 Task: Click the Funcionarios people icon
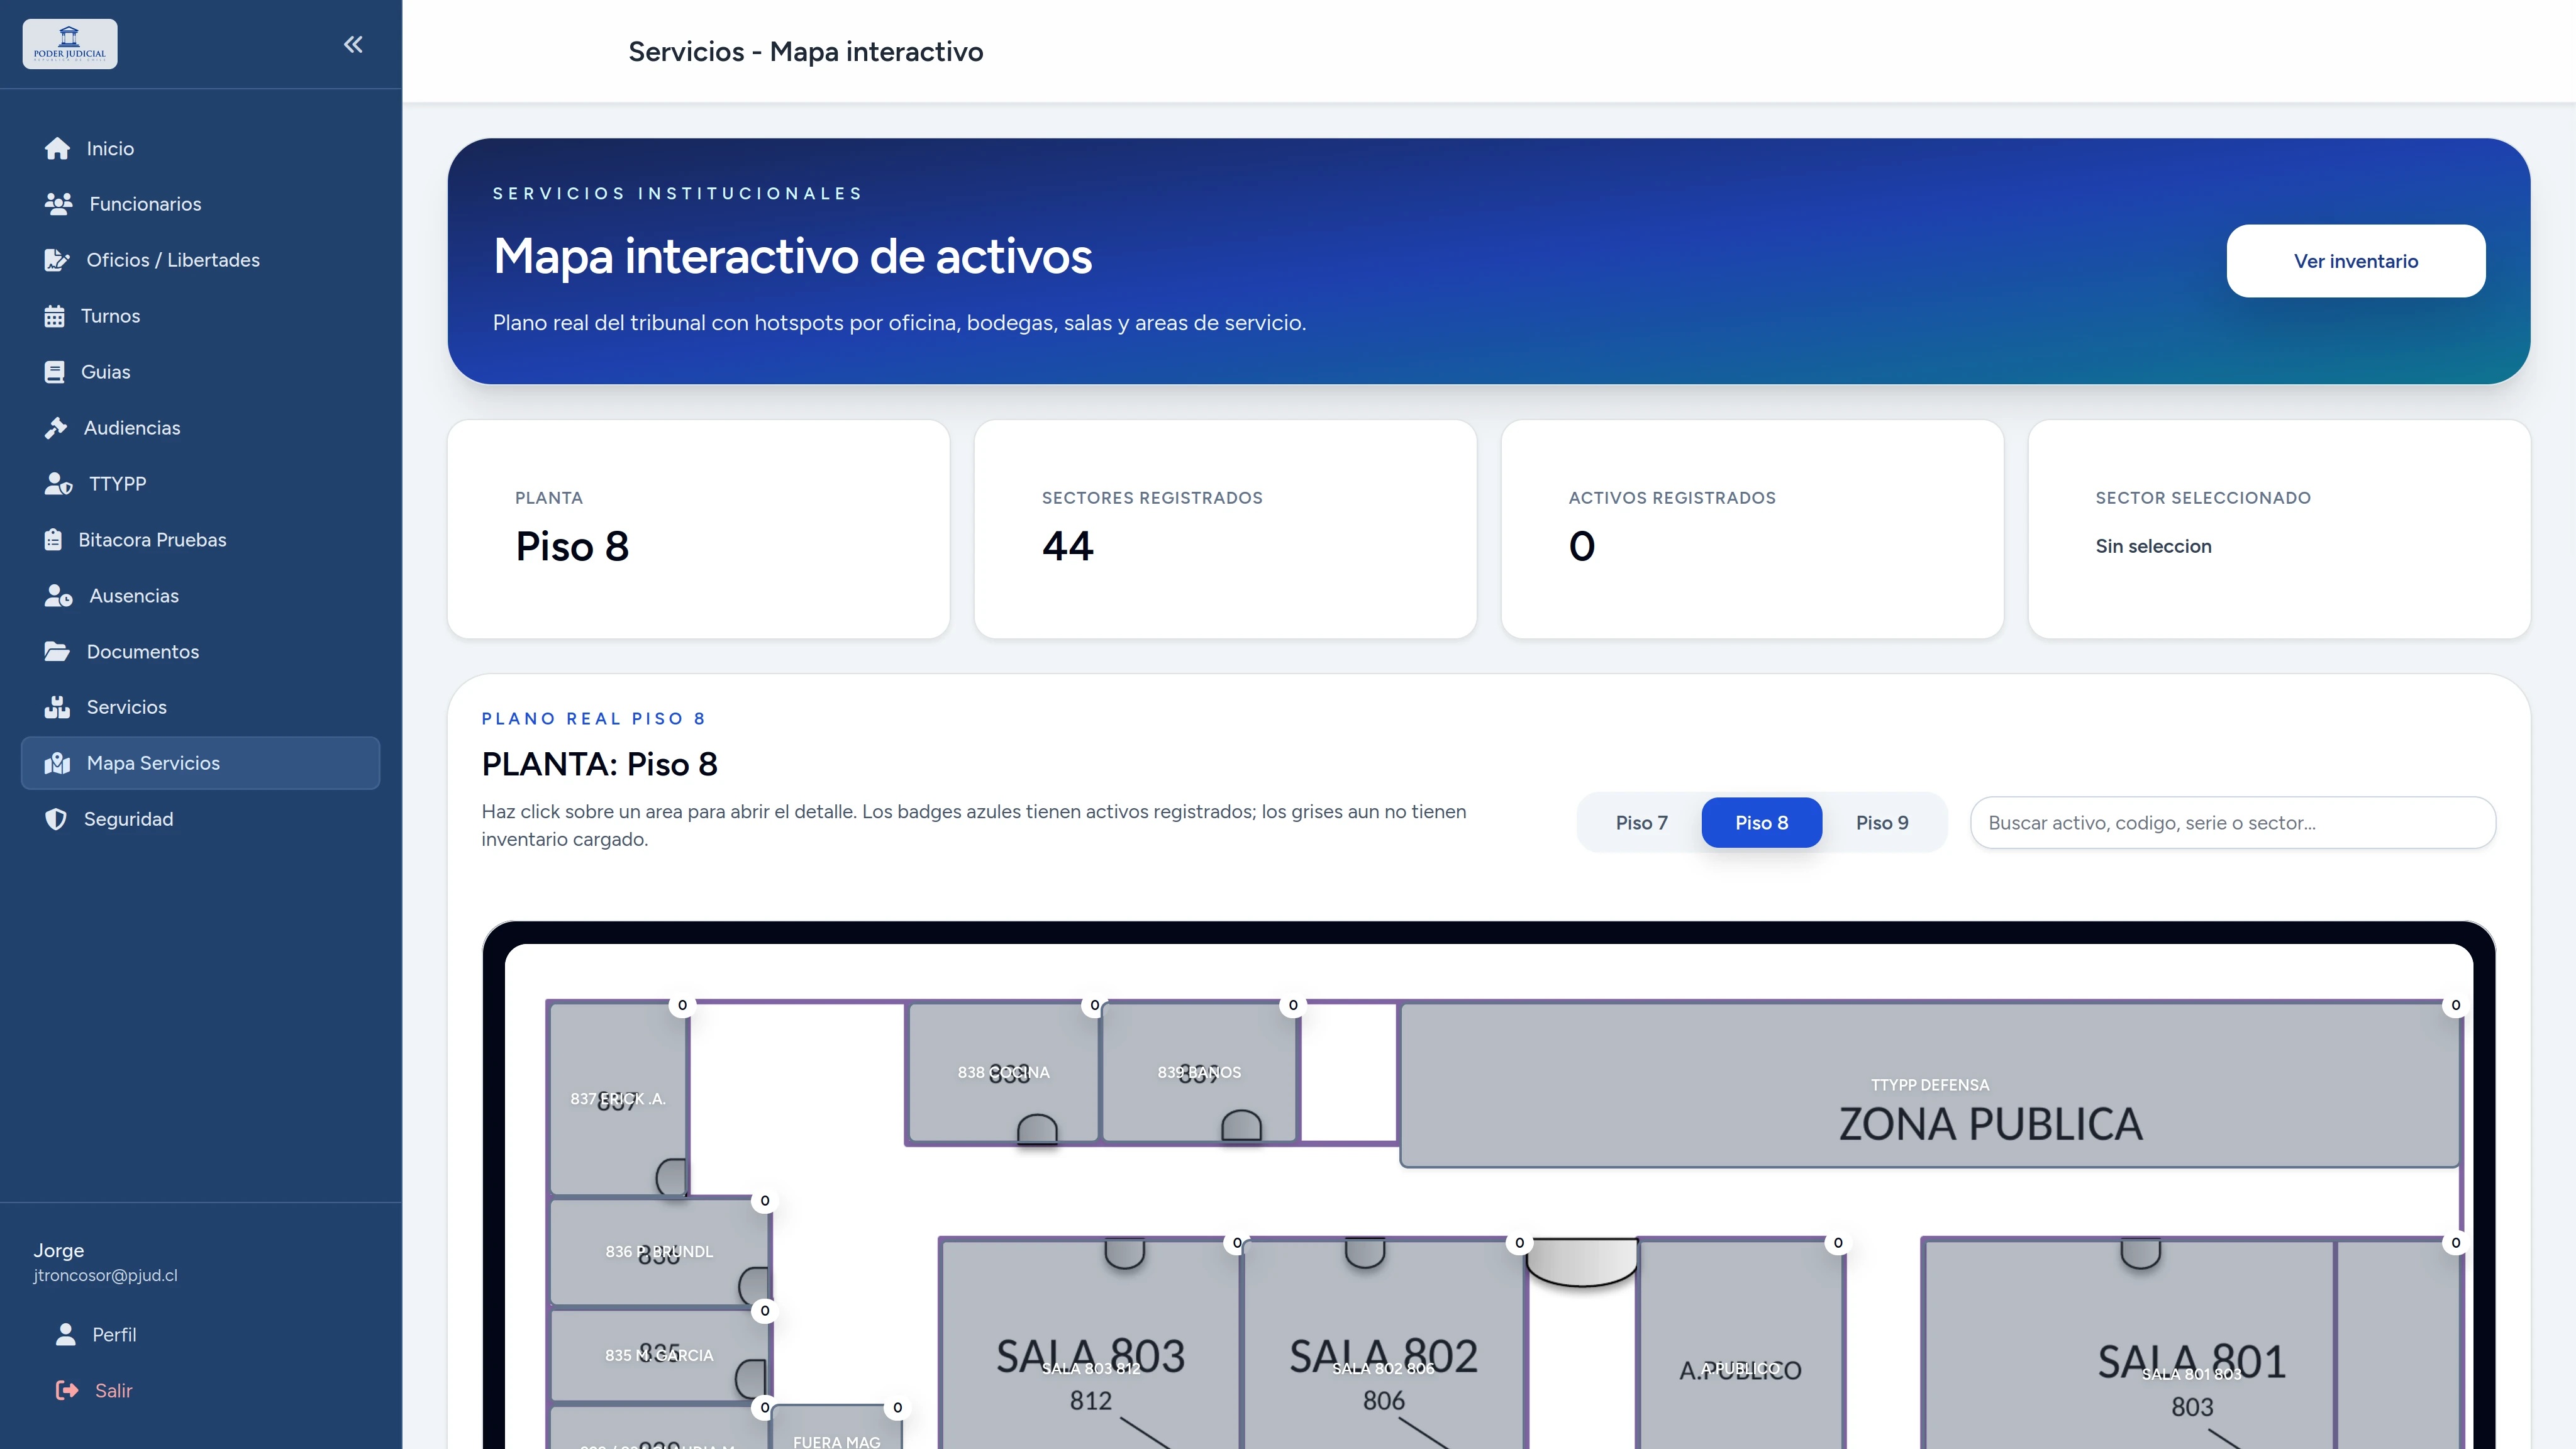coord(58,204)
